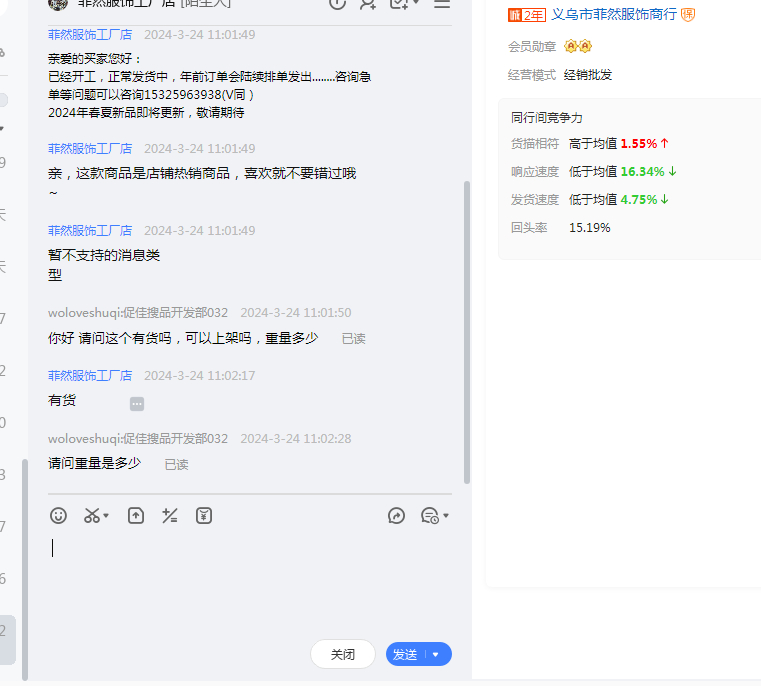Expand the send button dropdown arrow
761x686 pixels.
click(x=435, y=655)
